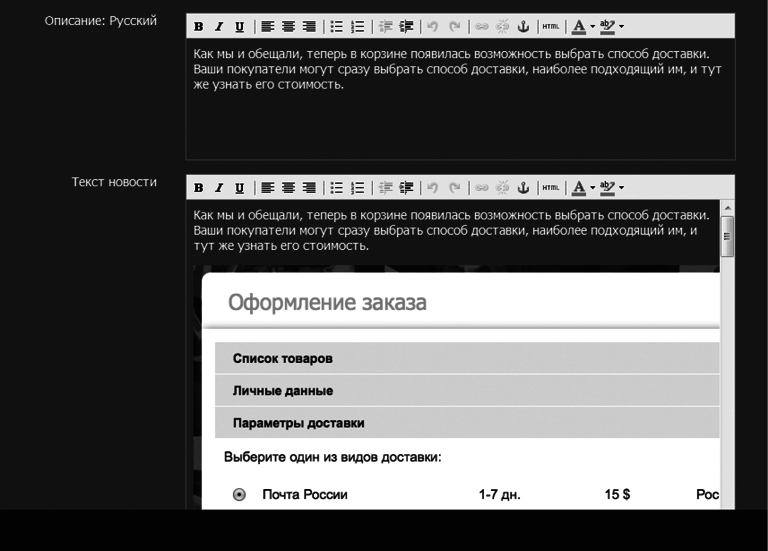The image size is (768, 551).
Task: Insert a link in the Текст новости editor
Action: click(x=481, y=188)
